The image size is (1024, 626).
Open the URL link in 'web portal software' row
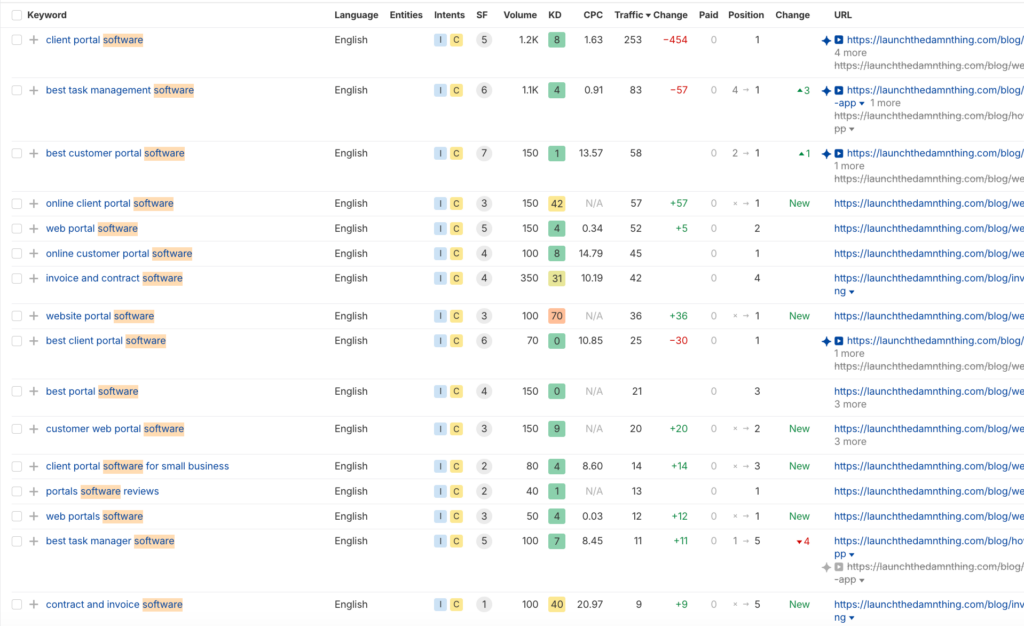[929, 228]
